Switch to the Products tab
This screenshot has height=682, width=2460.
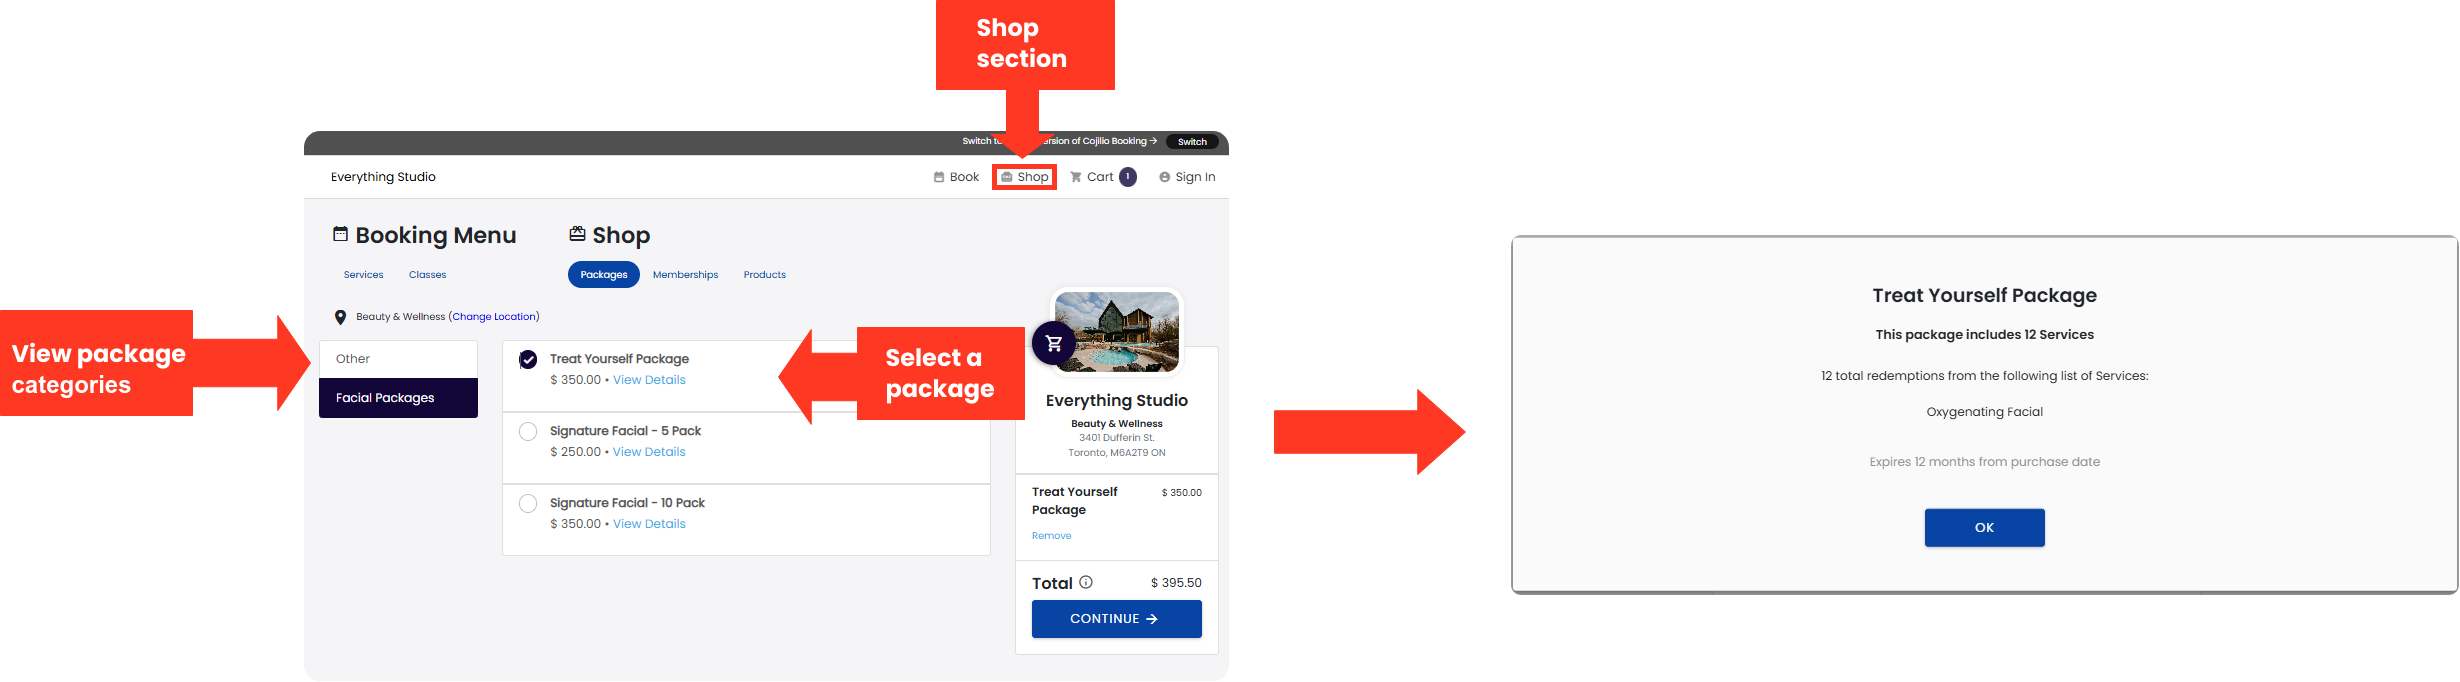(764, 275)
